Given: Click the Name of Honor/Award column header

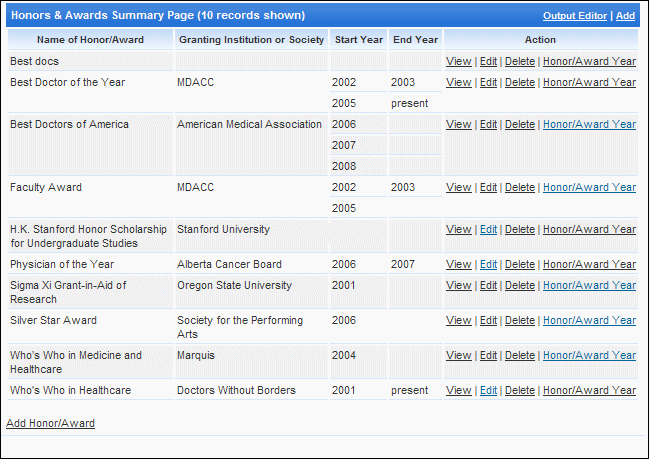Looking at the screenshot, I should [90, 40].
